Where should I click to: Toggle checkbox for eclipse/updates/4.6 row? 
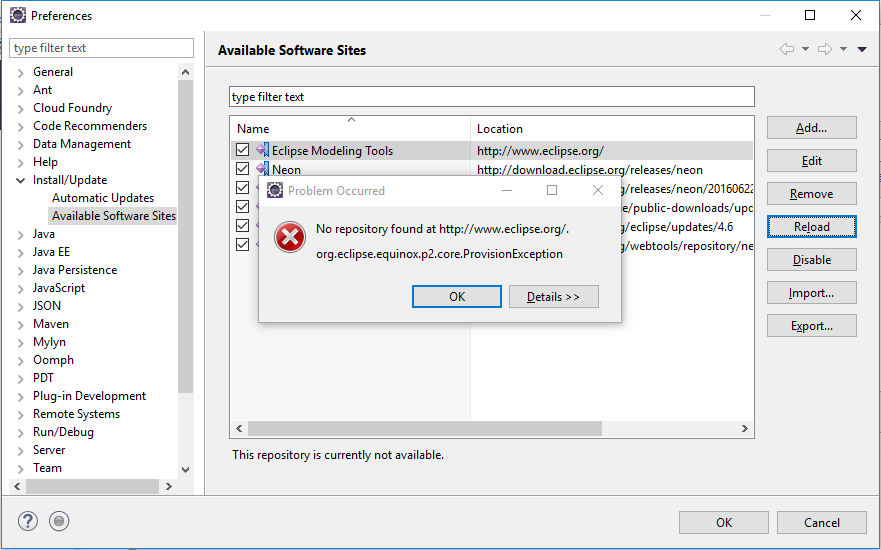(243, 226)
